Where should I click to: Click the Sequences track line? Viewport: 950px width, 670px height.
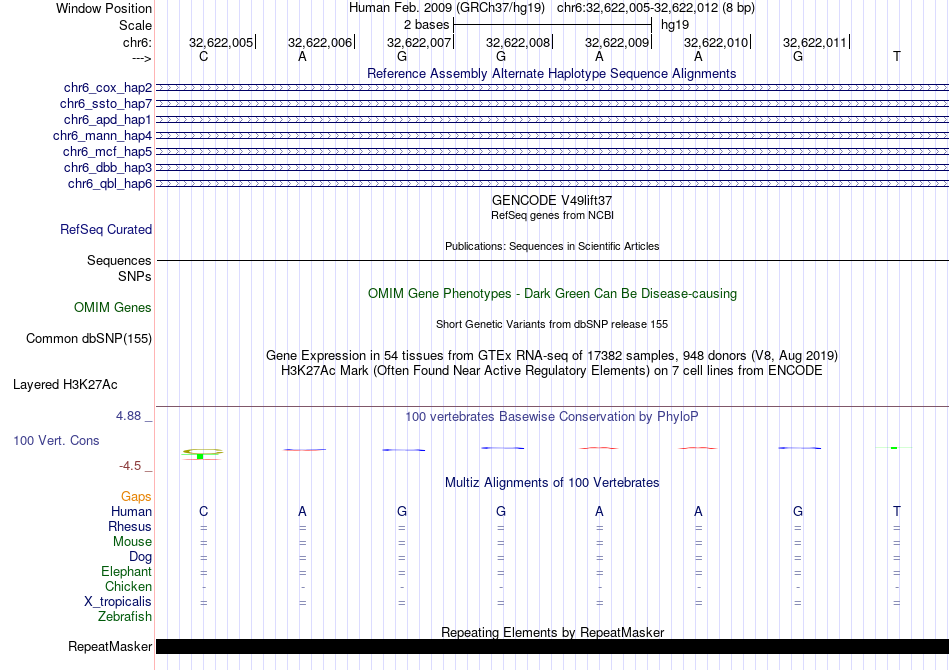pyautogui.click(x=553, y=260)
